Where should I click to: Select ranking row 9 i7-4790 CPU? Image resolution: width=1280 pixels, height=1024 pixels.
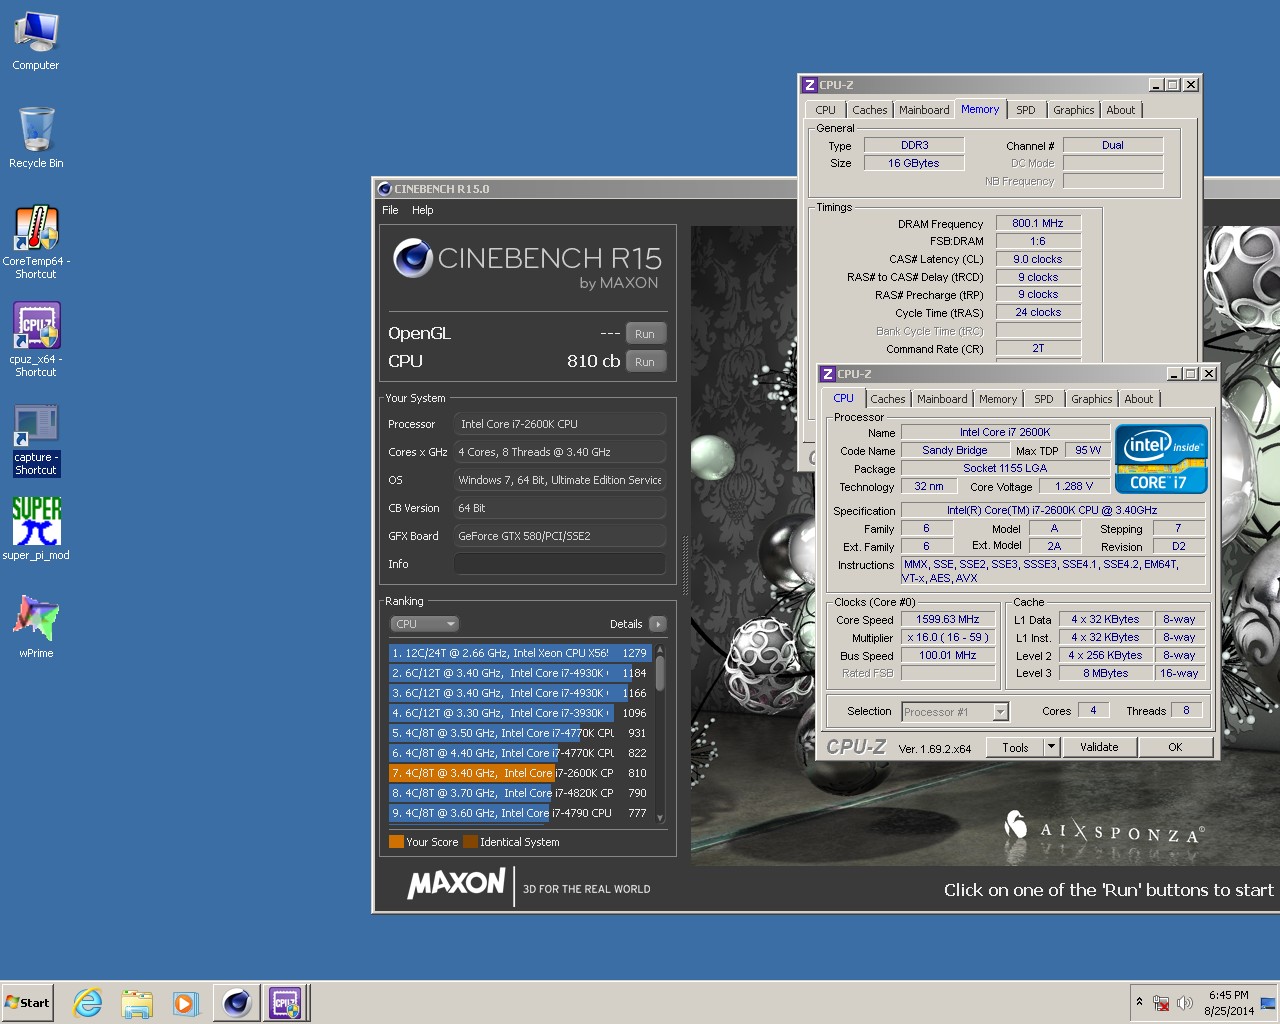coord(520,813)
